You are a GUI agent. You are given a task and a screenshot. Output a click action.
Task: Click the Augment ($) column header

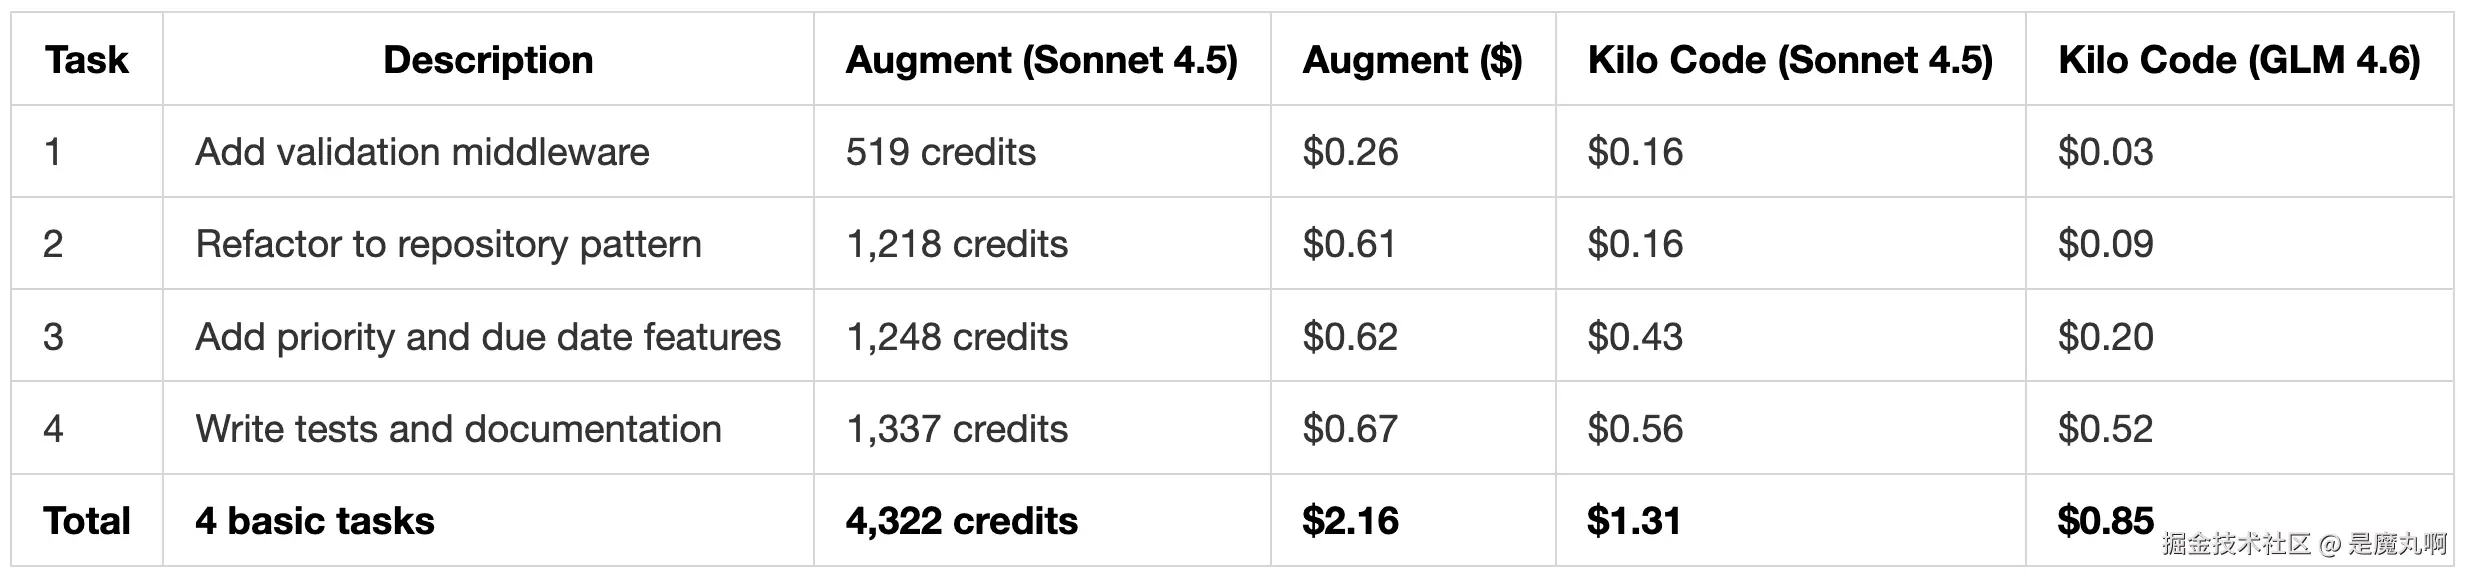click(x=1413, y=60)
